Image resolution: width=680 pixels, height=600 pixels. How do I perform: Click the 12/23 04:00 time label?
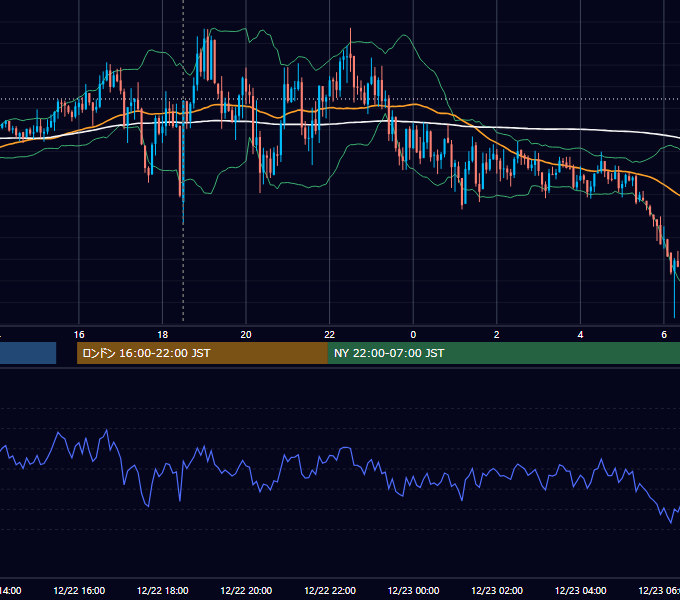pos(581,590)
